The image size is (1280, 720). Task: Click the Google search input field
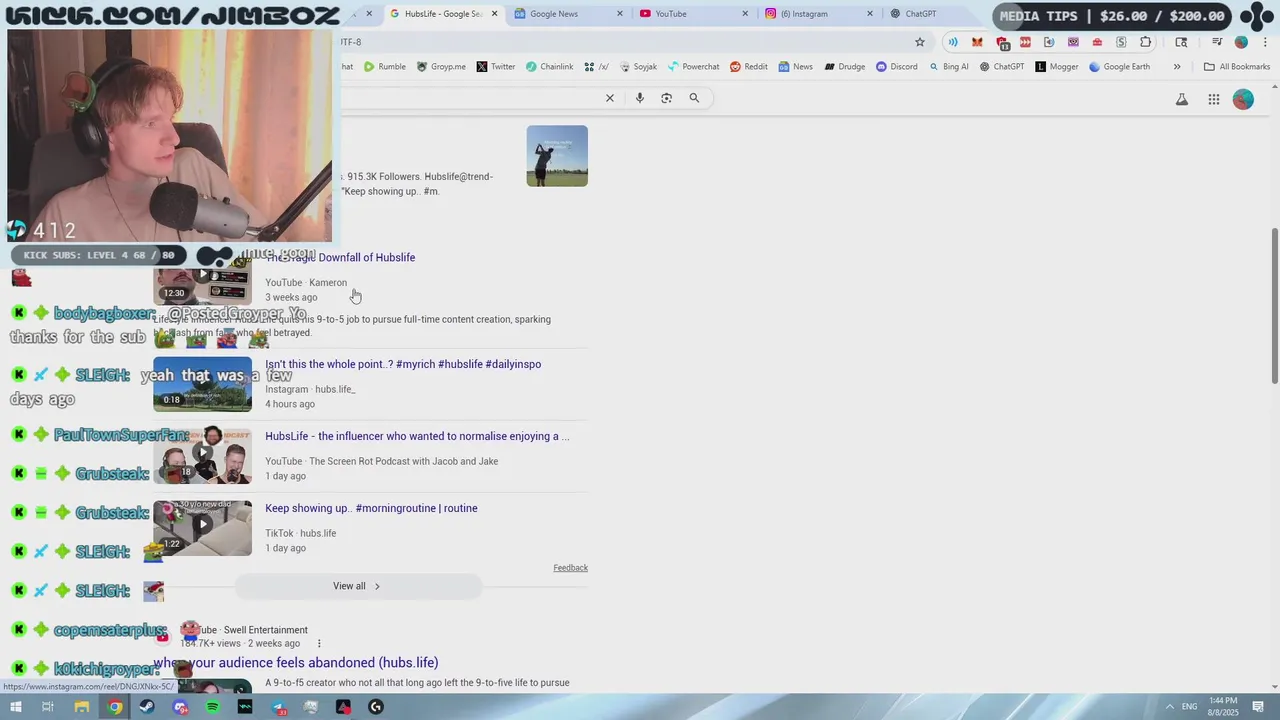coord(470,98)
